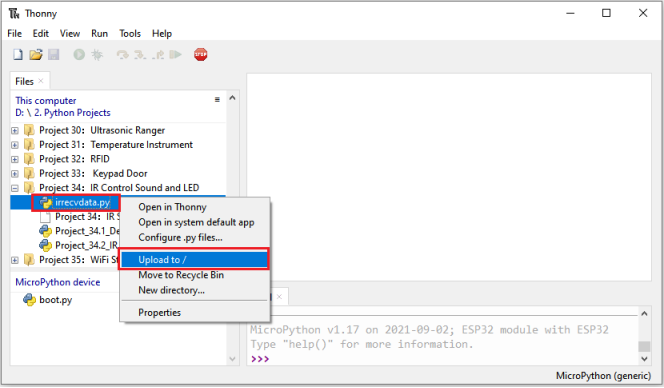Click the MicroPython device heading link
This screenshot has height=388, width=664.
coord(58,282)
